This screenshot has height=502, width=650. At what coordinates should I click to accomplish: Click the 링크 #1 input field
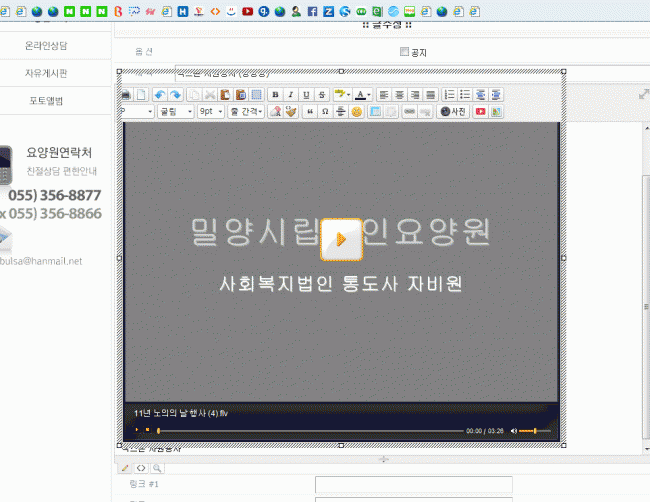click(414, 484)
